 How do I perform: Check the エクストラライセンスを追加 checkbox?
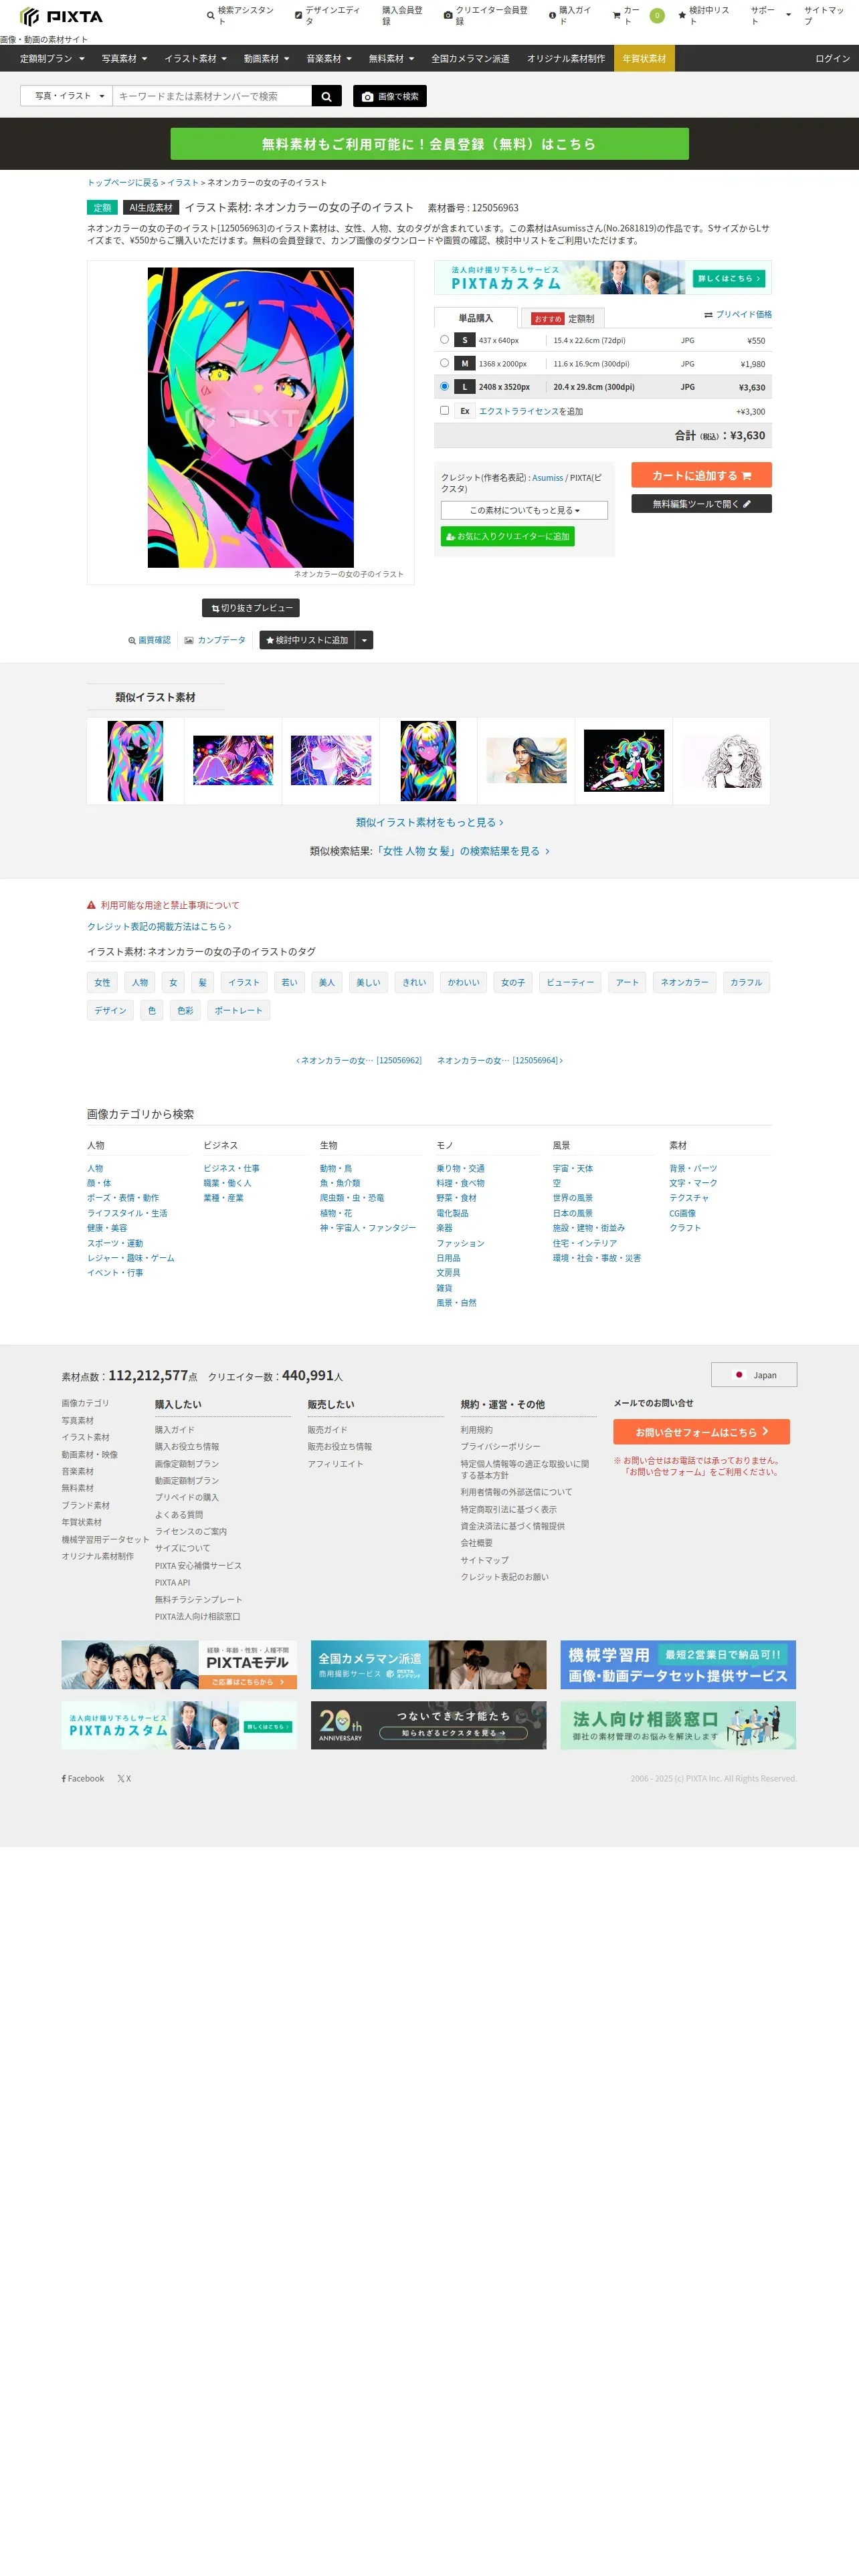coord(444,410)
